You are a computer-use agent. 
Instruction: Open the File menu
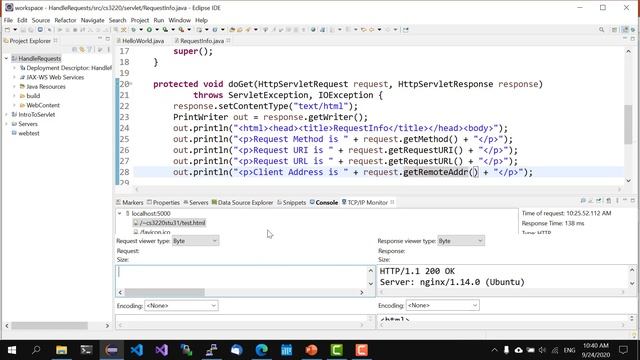[x=8, y=20]
